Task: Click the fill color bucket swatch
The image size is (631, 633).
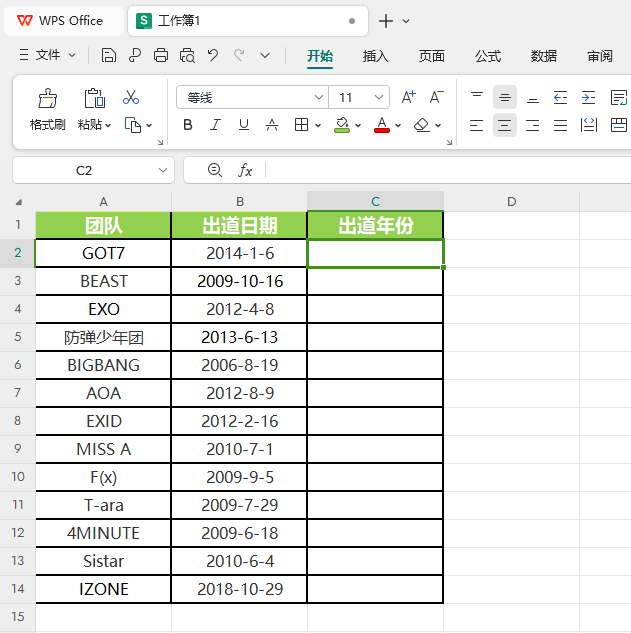Action: pos(342,125)
